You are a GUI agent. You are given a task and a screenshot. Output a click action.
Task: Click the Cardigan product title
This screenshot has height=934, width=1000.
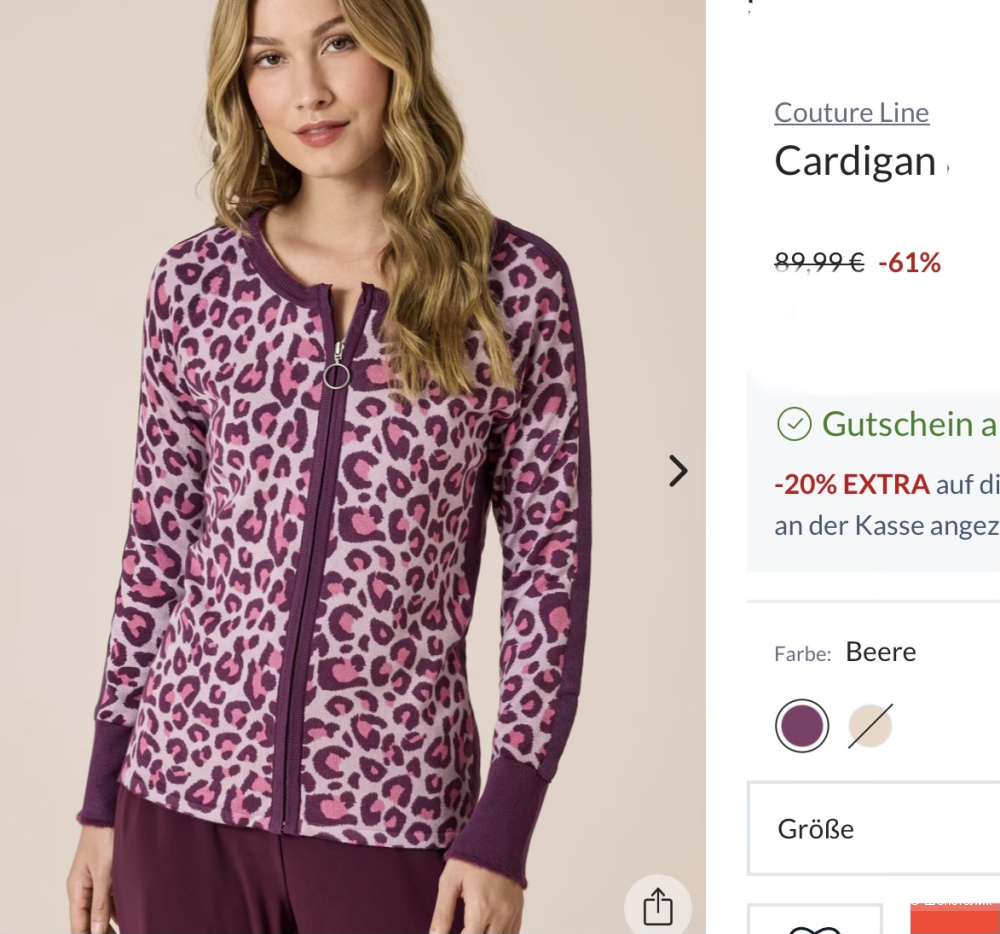tap(855, 161)
